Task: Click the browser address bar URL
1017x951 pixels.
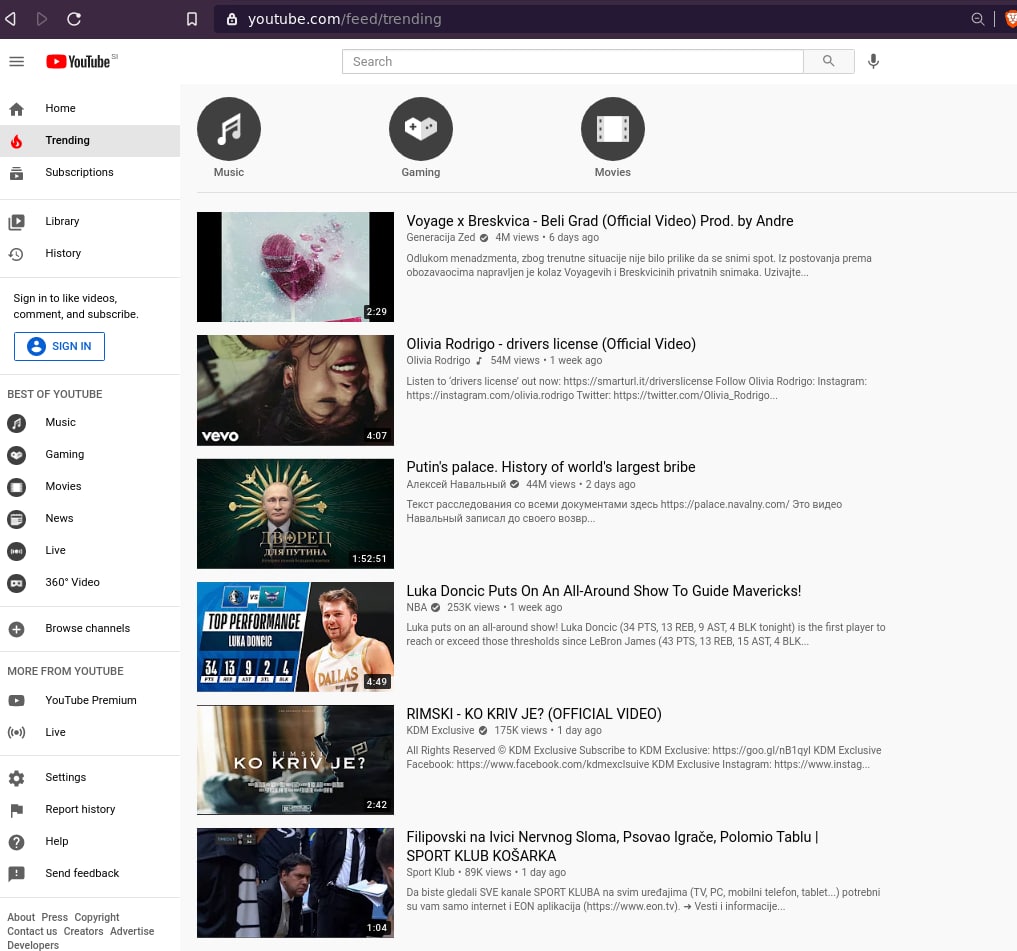Action: 344,19
